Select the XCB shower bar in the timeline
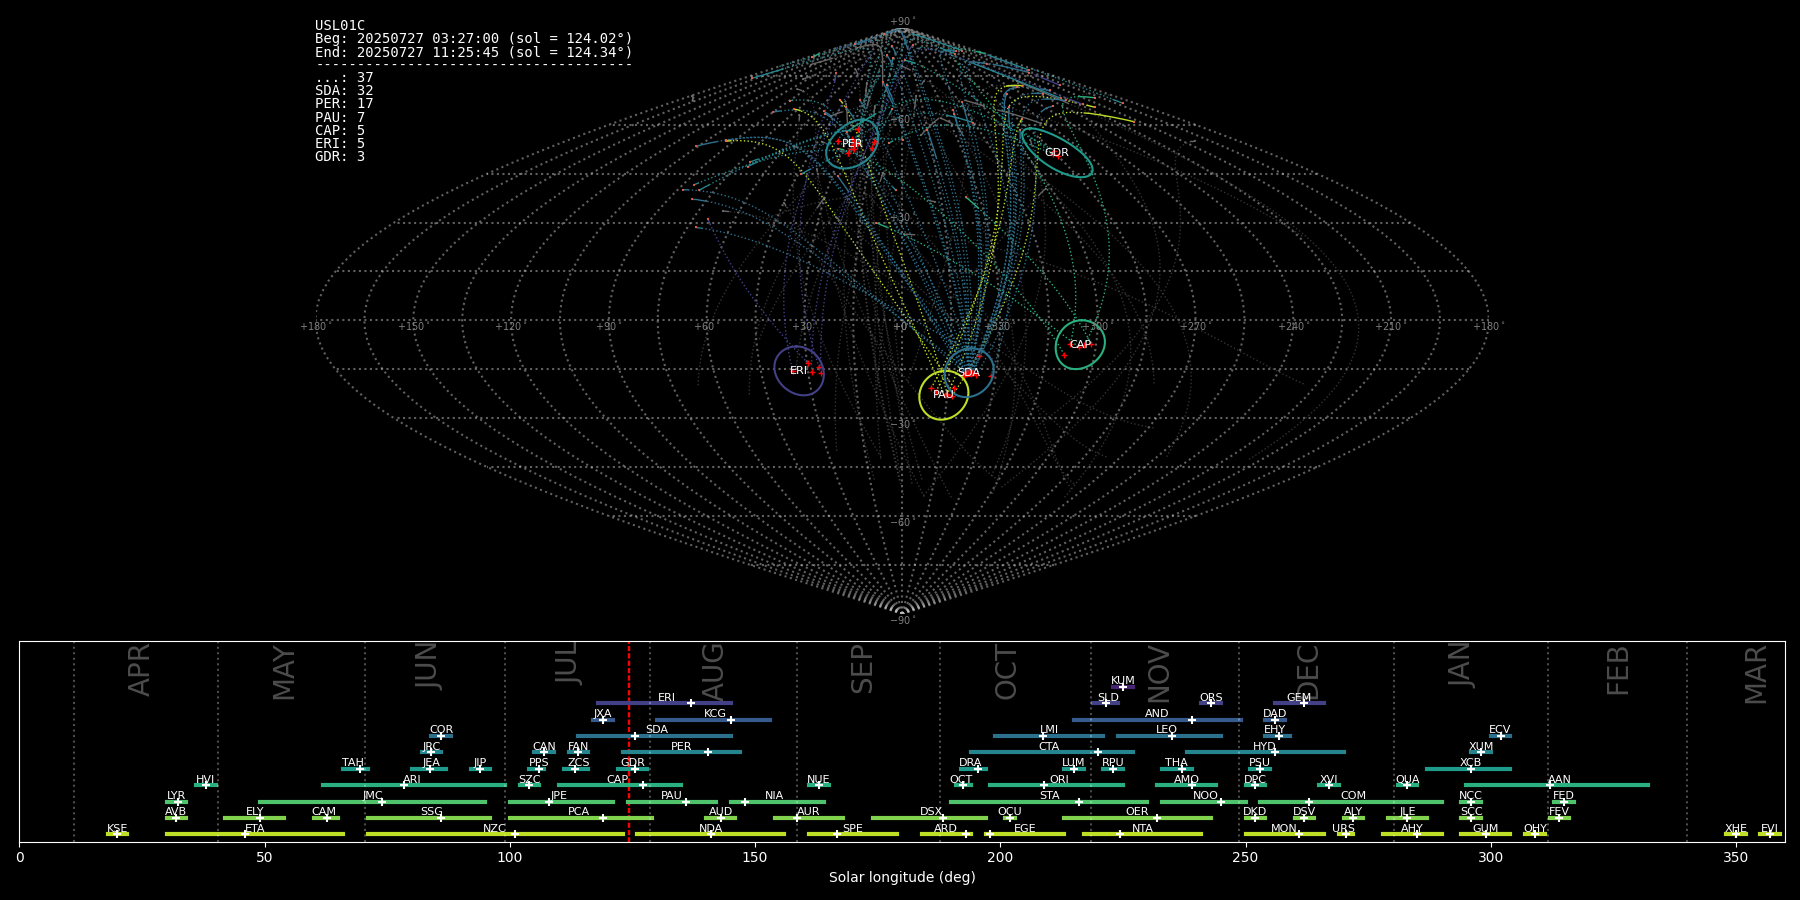 1468,769
